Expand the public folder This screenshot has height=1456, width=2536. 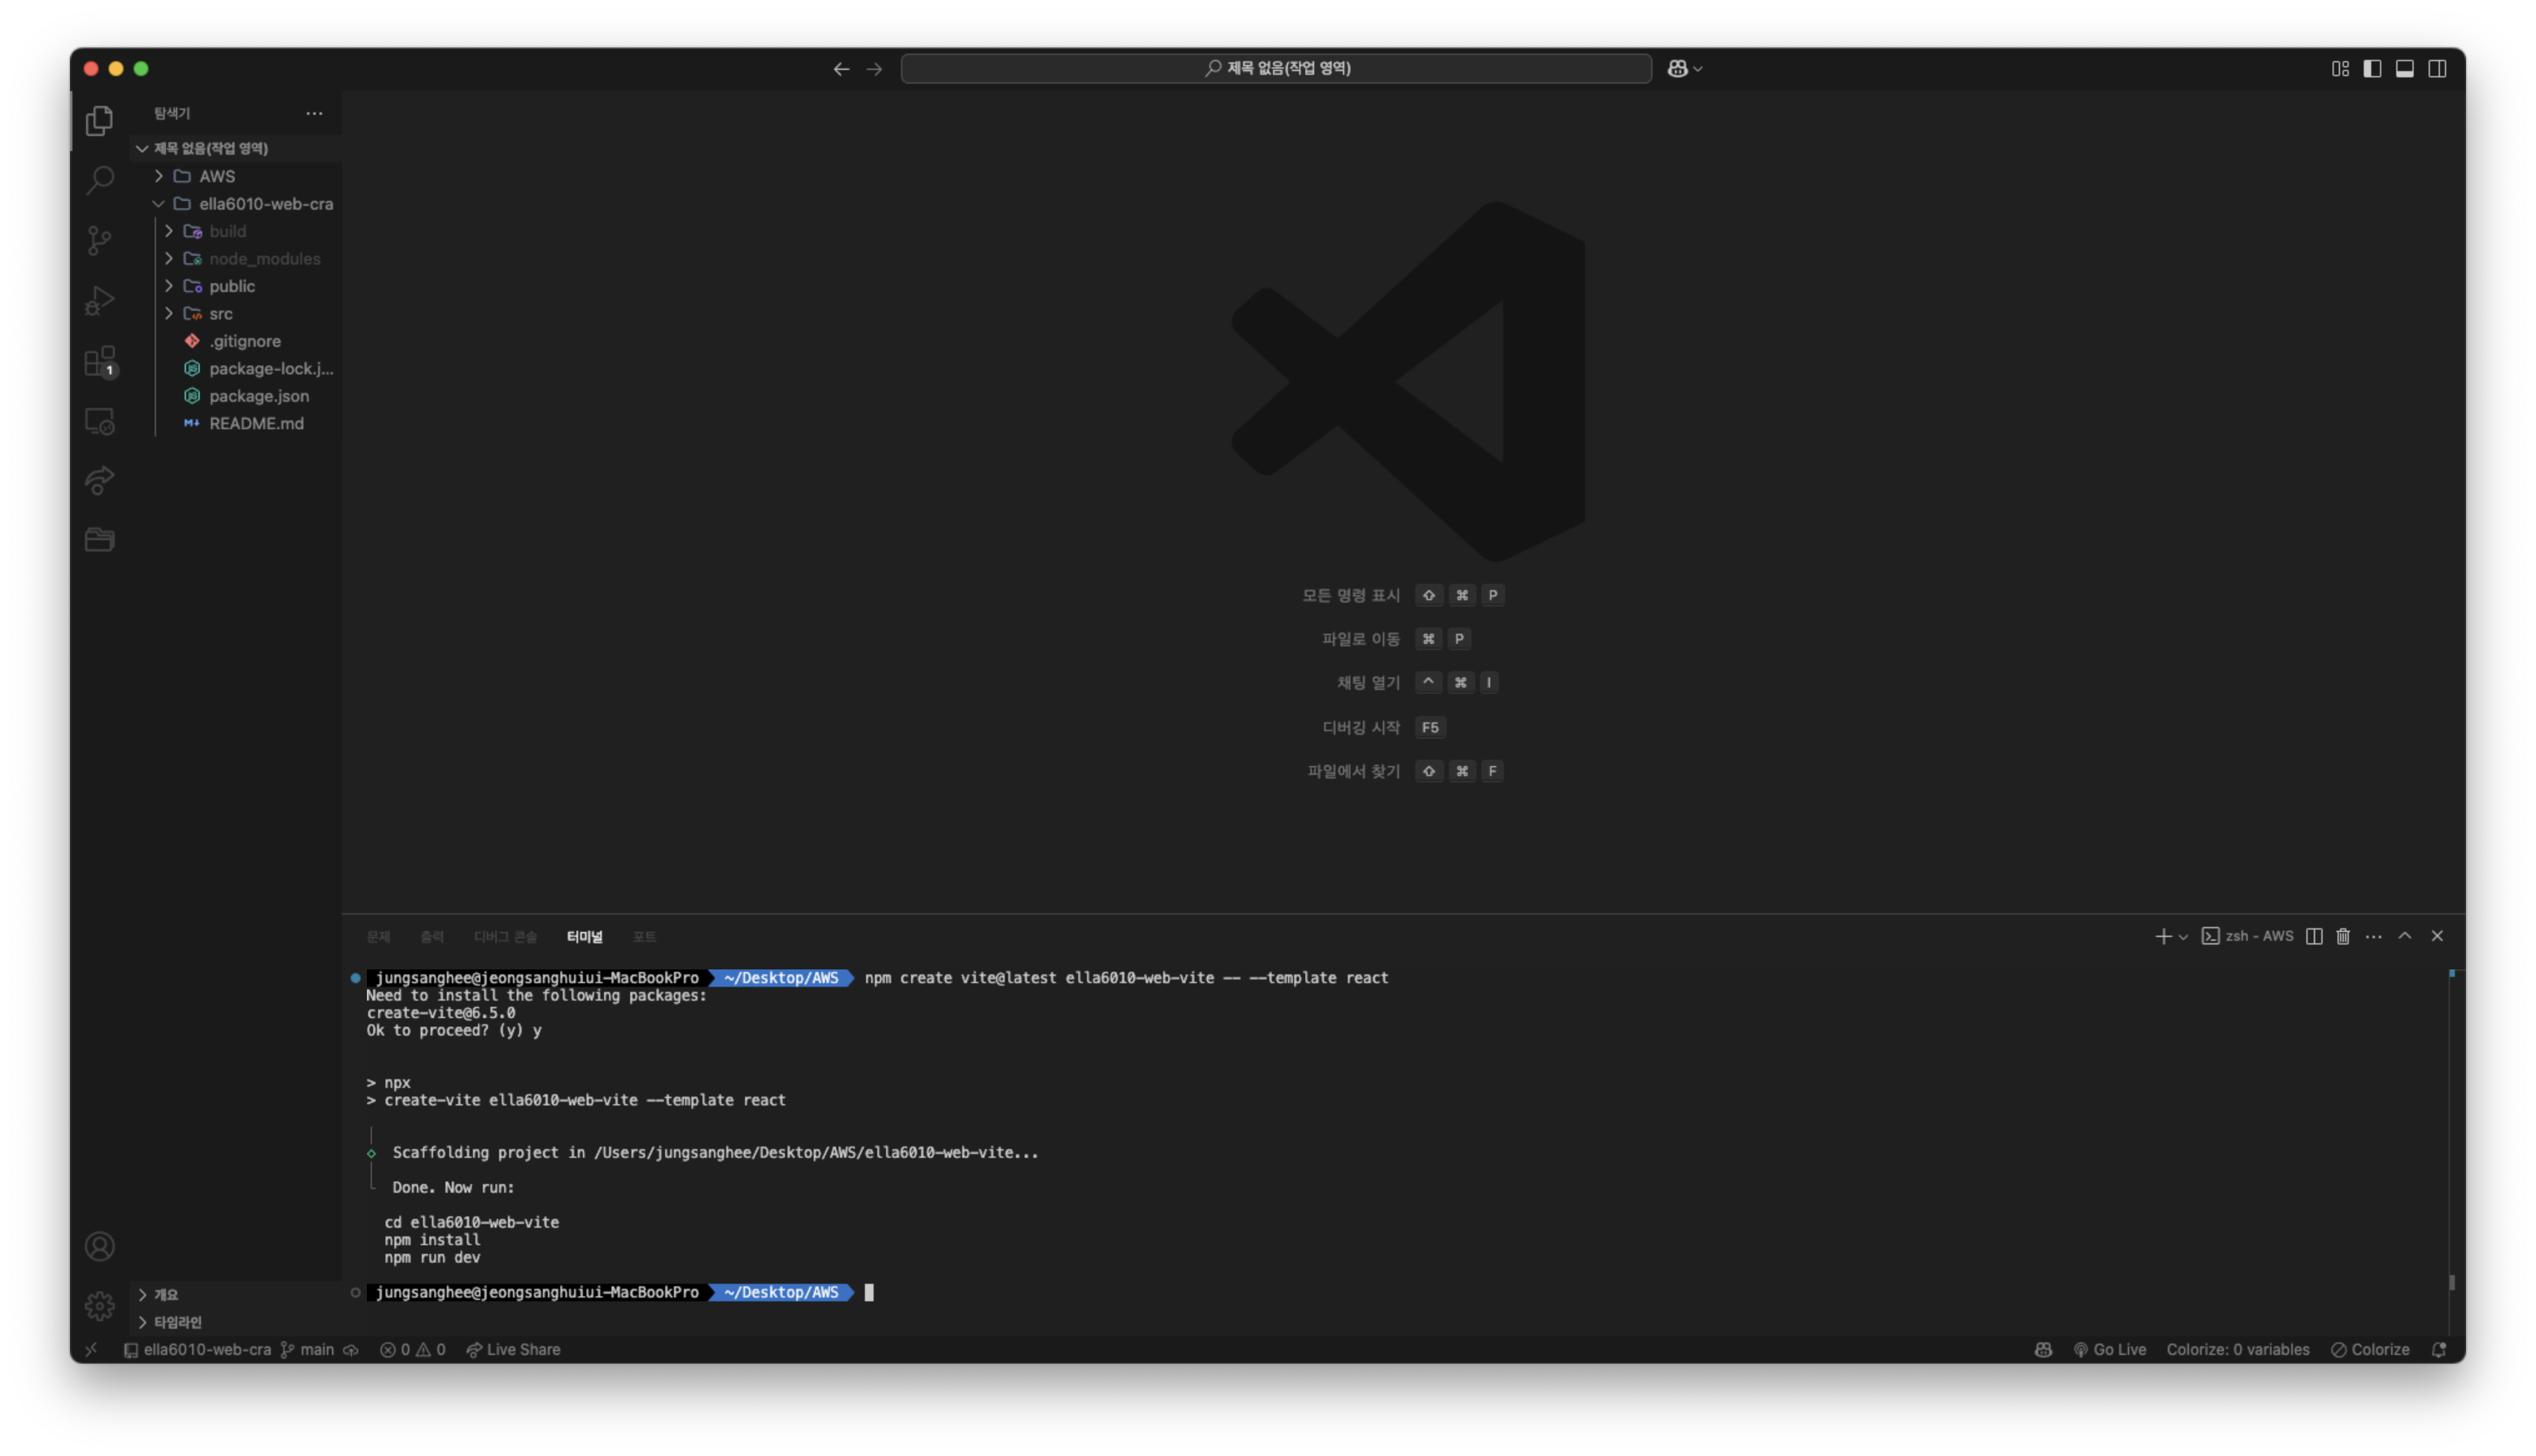(236, 286)
